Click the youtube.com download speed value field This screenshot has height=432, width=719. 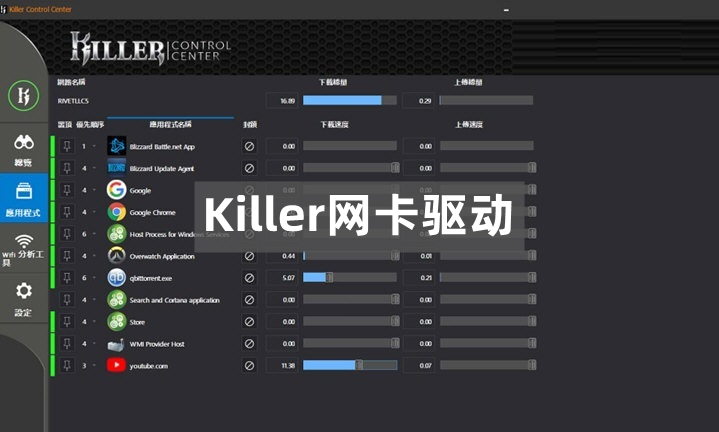pos(282,366)
